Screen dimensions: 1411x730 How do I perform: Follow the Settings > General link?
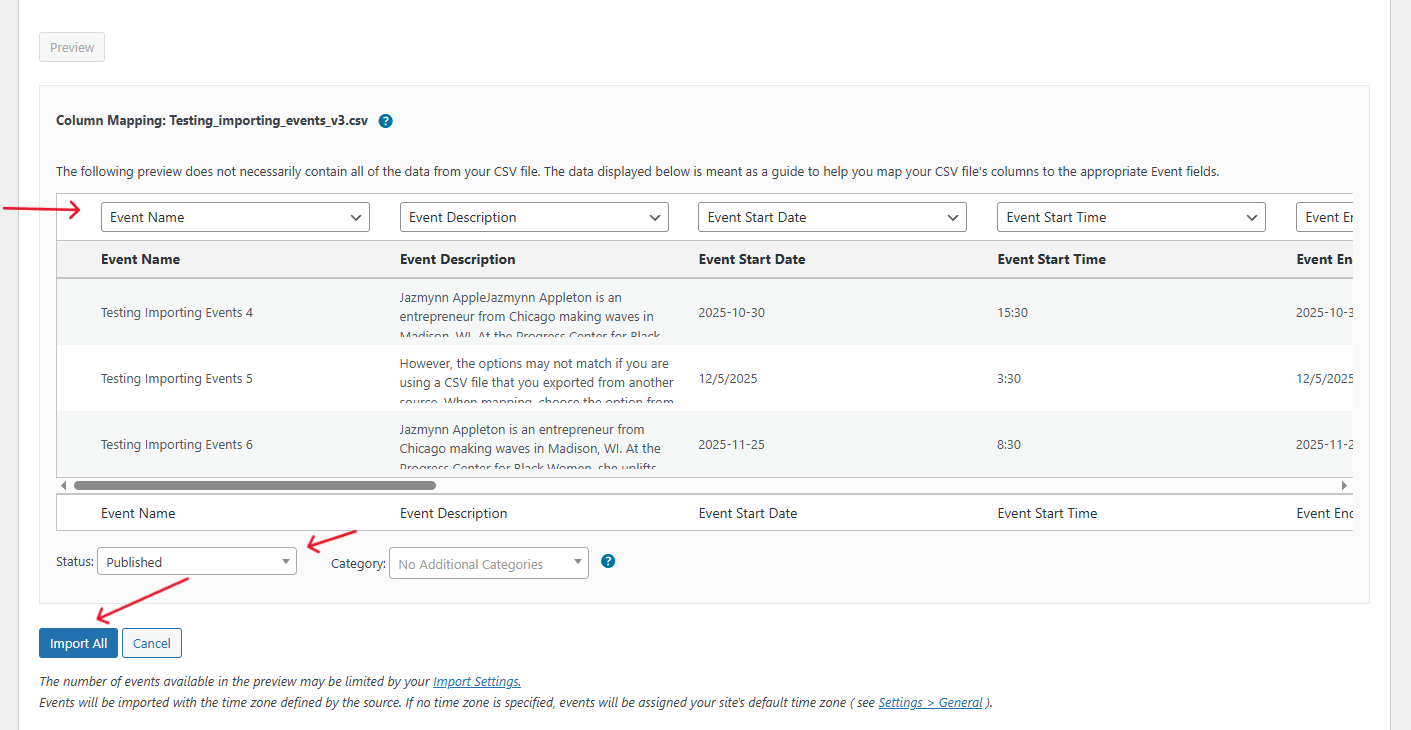pyautogui.click(x=930, y=702)
